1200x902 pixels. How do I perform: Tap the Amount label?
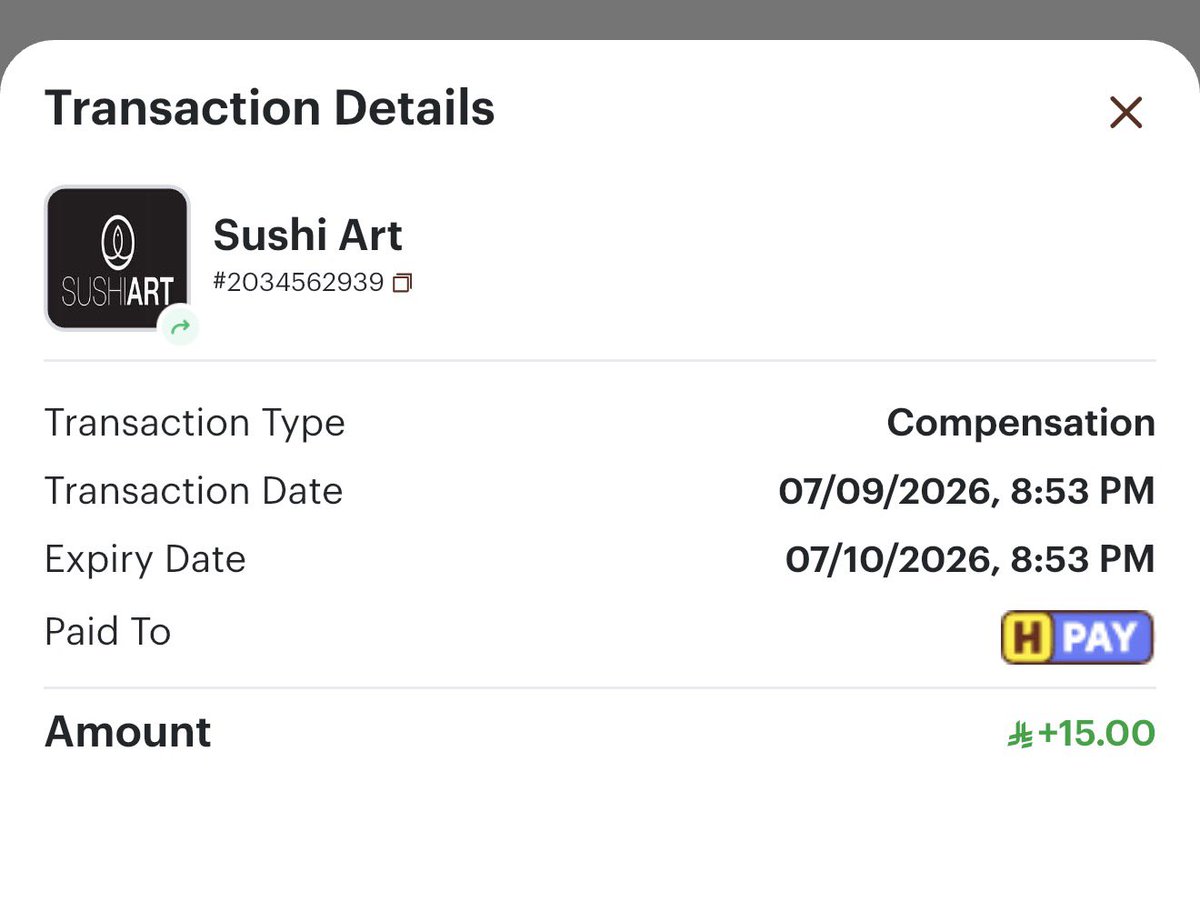[x=128, y=732]
